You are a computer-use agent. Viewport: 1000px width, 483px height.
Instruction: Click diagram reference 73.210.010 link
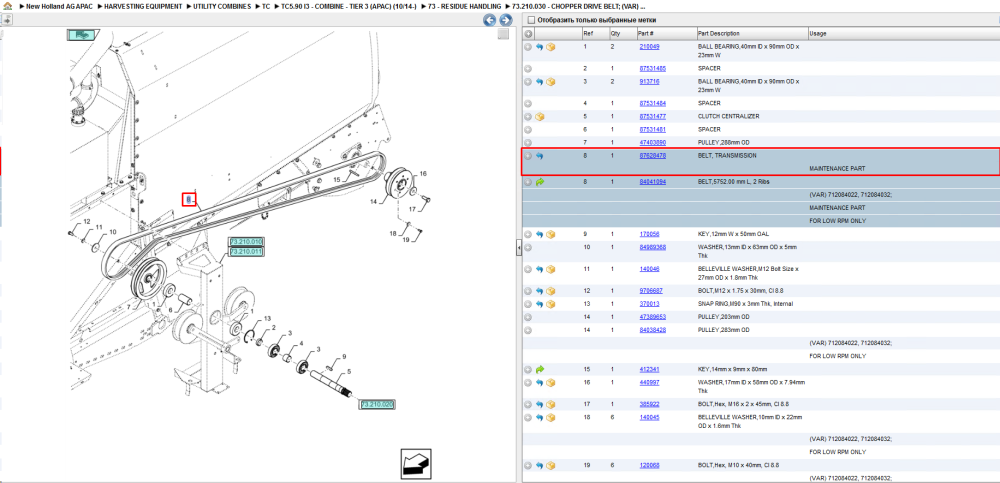(x=246, y=242)
